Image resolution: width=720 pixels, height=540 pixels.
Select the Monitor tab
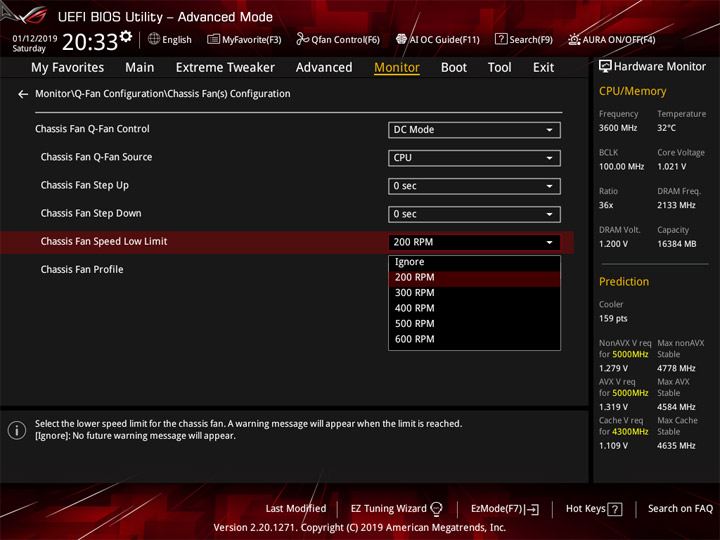coord(397,68)
